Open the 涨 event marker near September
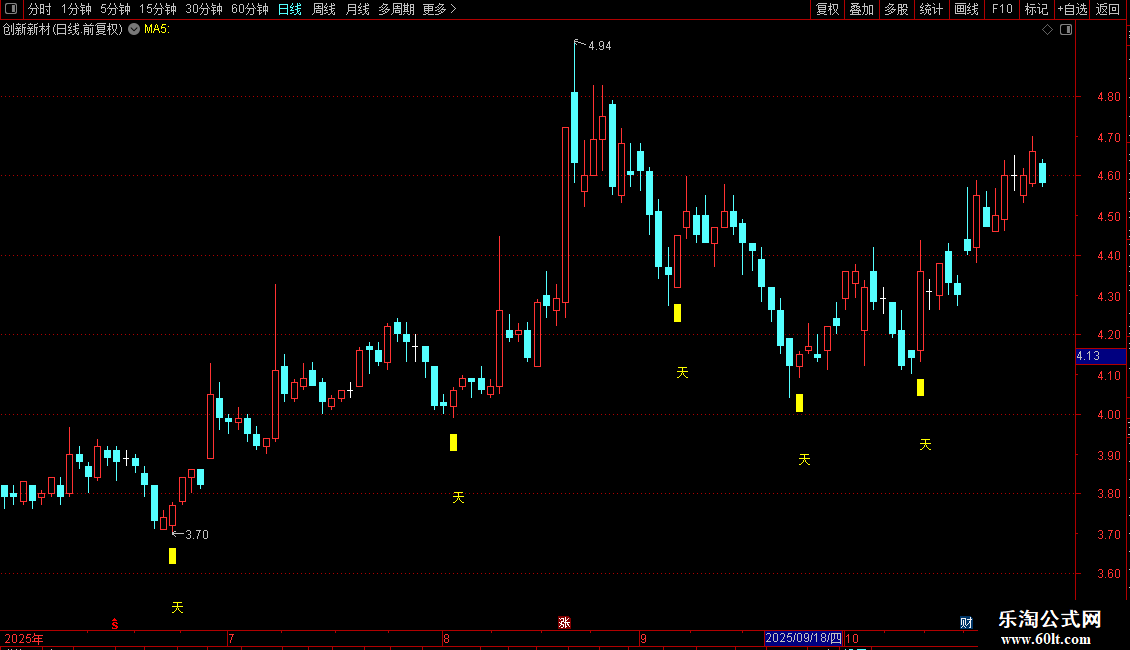The height and width of the screenshot is (650, 1130). pyautogui.click(x=564, y=623)
